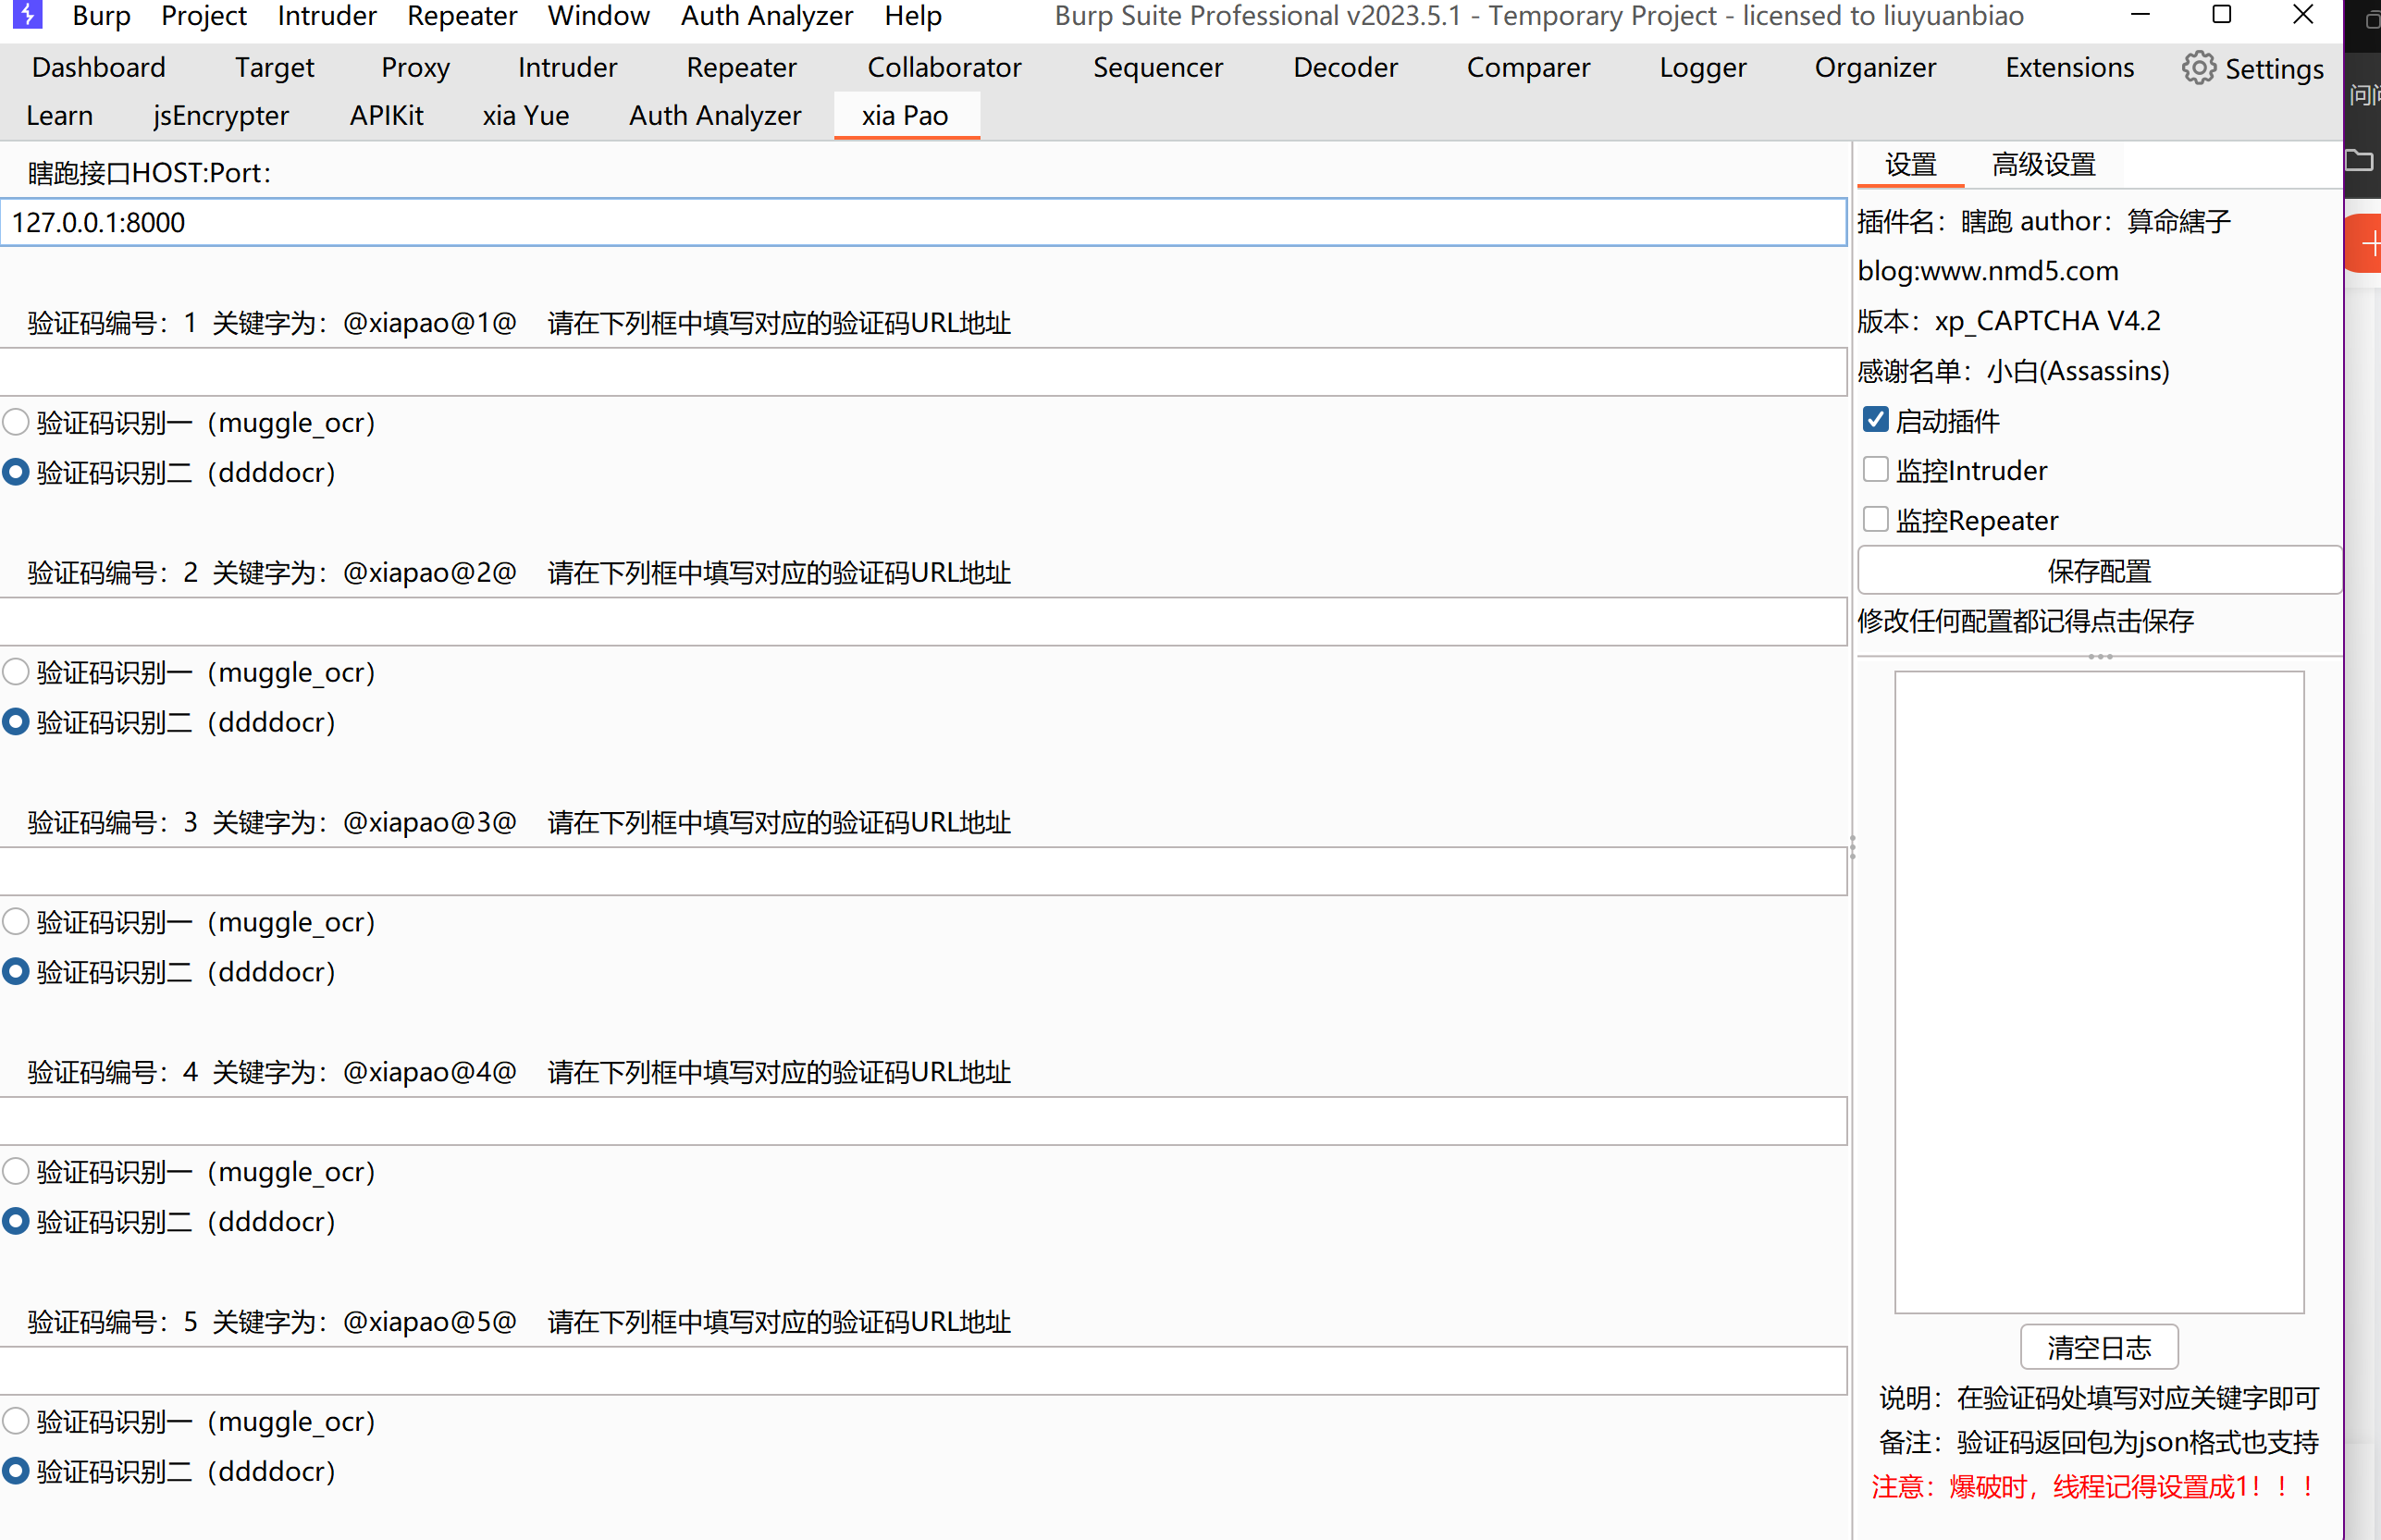2381x1540 pixels.
Task: Select ddddocr radio for captcha number 5
Action: [16, 1470]
